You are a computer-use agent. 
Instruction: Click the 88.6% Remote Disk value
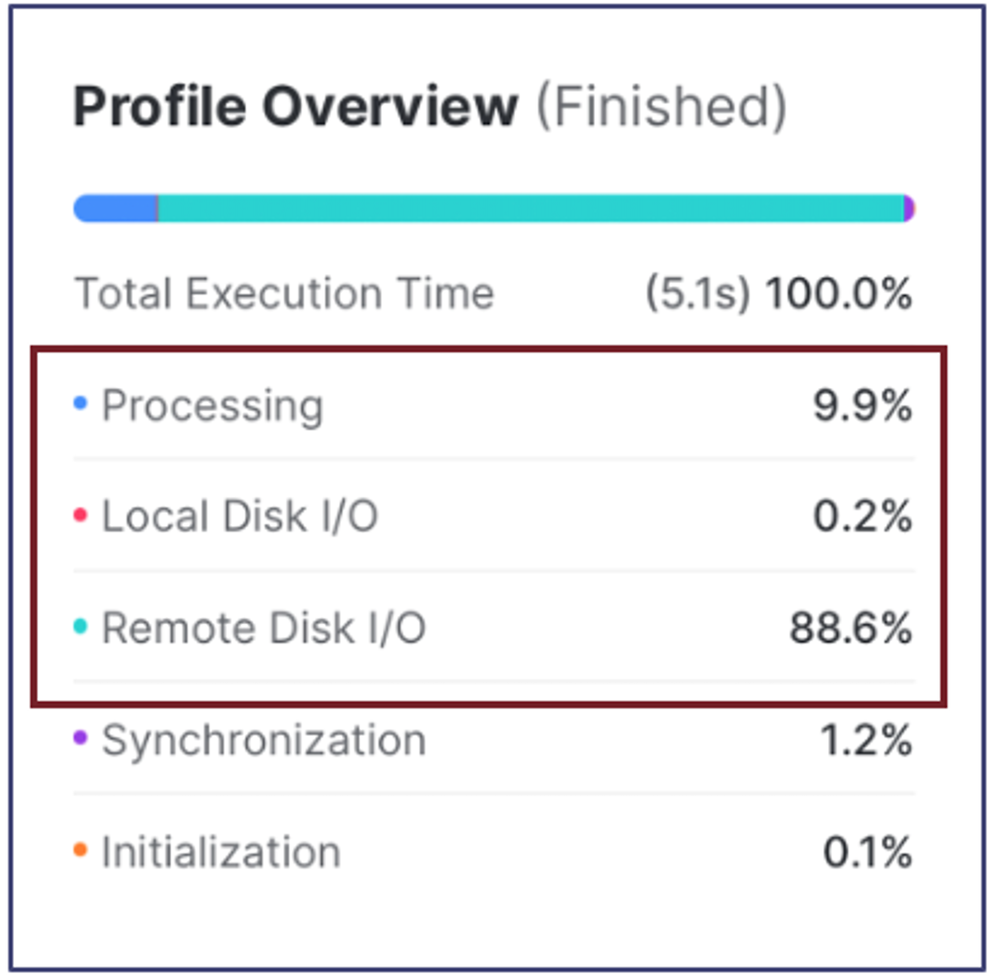tap(851, 628)
